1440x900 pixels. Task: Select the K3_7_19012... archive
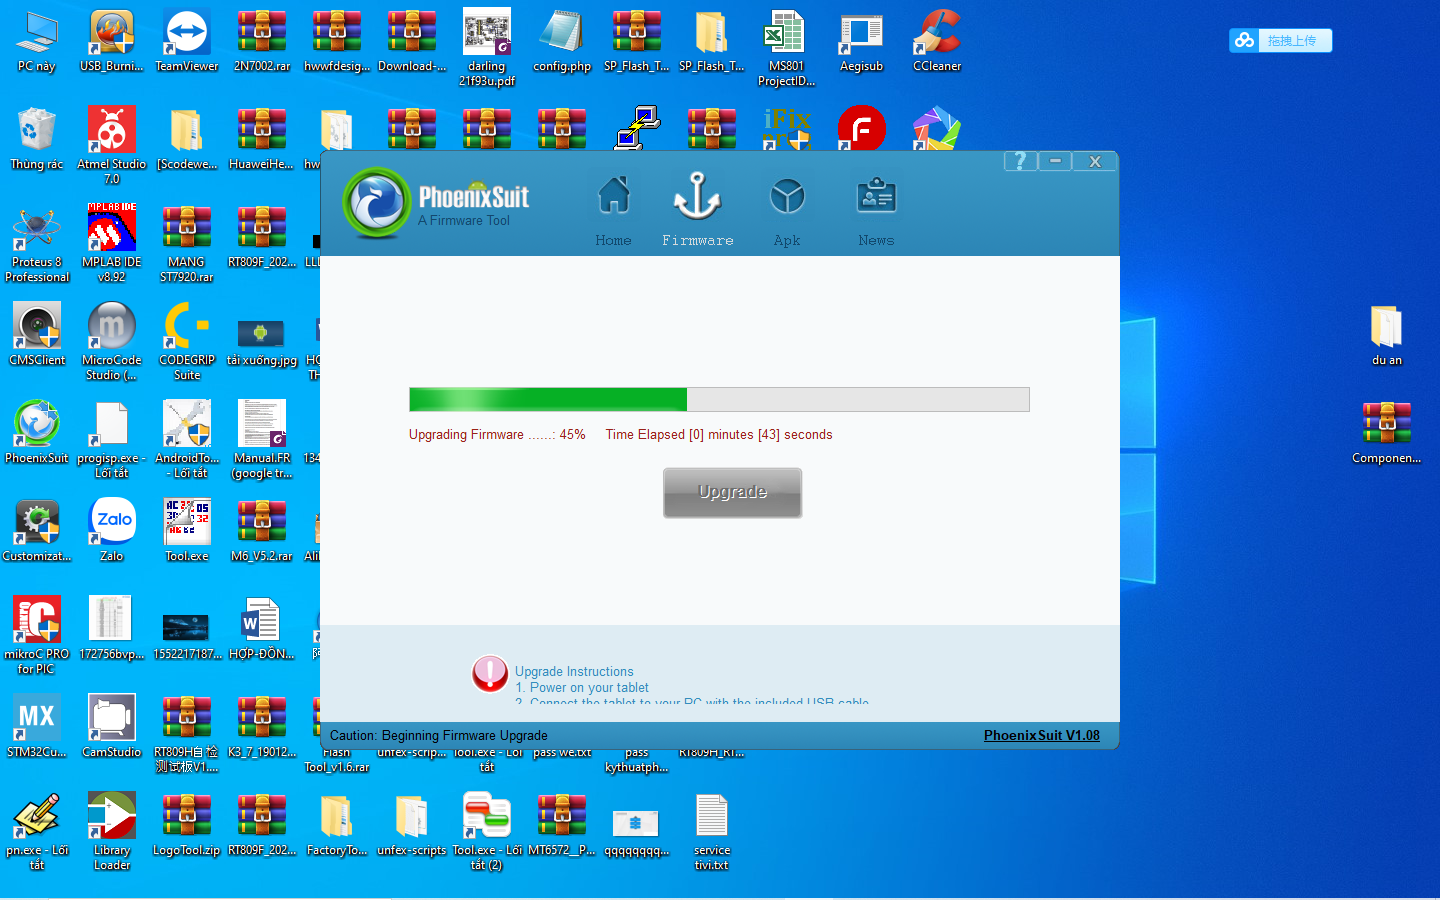(262, 727)
